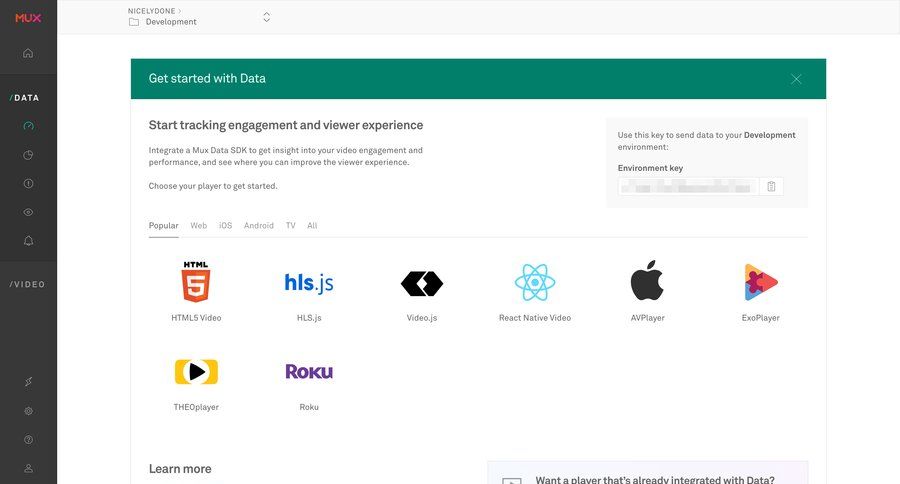
Task: Open the pie chart metrics icon
Action: click(x=28, y=155)
